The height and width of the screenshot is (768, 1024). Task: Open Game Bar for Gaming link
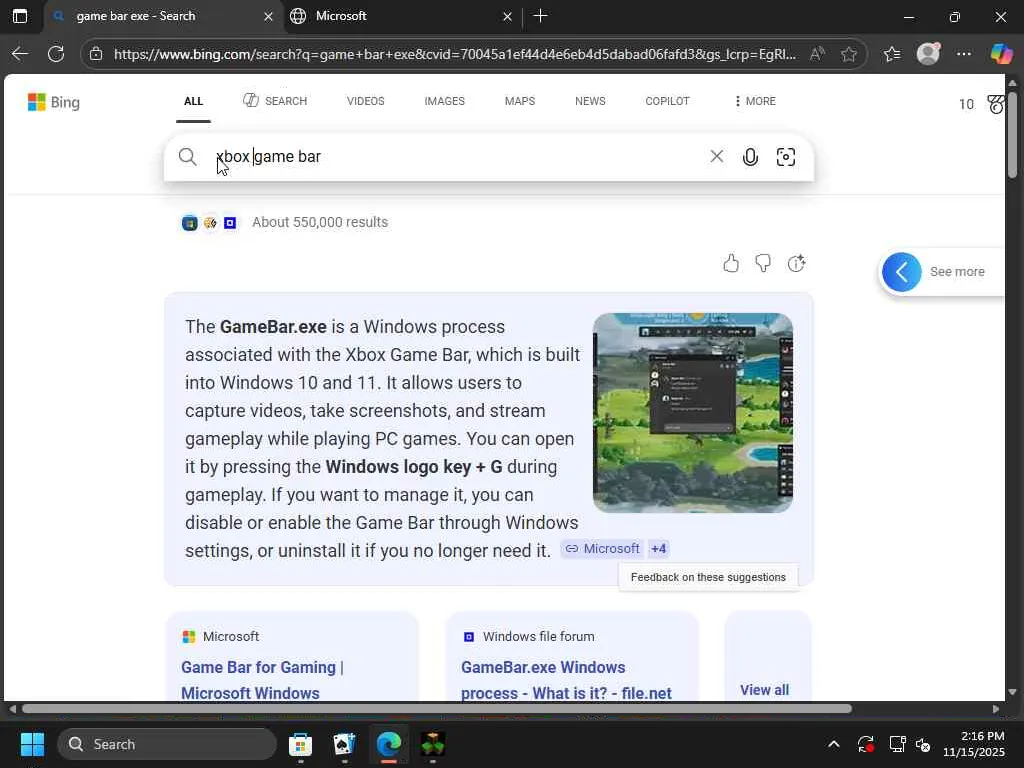262,680
